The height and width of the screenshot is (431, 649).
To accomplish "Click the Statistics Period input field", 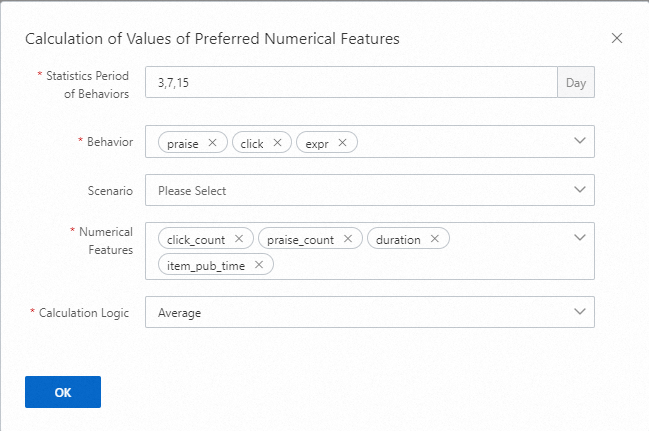I will 350,82.
